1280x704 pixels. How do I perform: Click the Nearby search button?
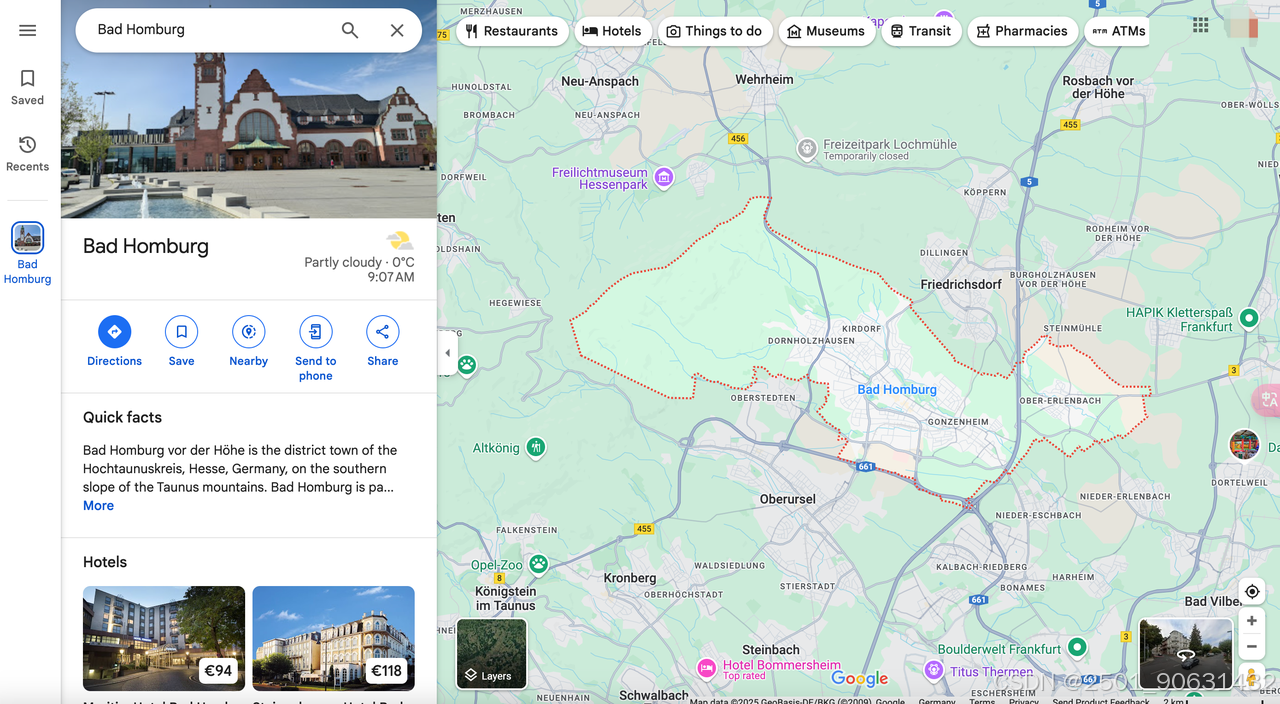[249, 341]
